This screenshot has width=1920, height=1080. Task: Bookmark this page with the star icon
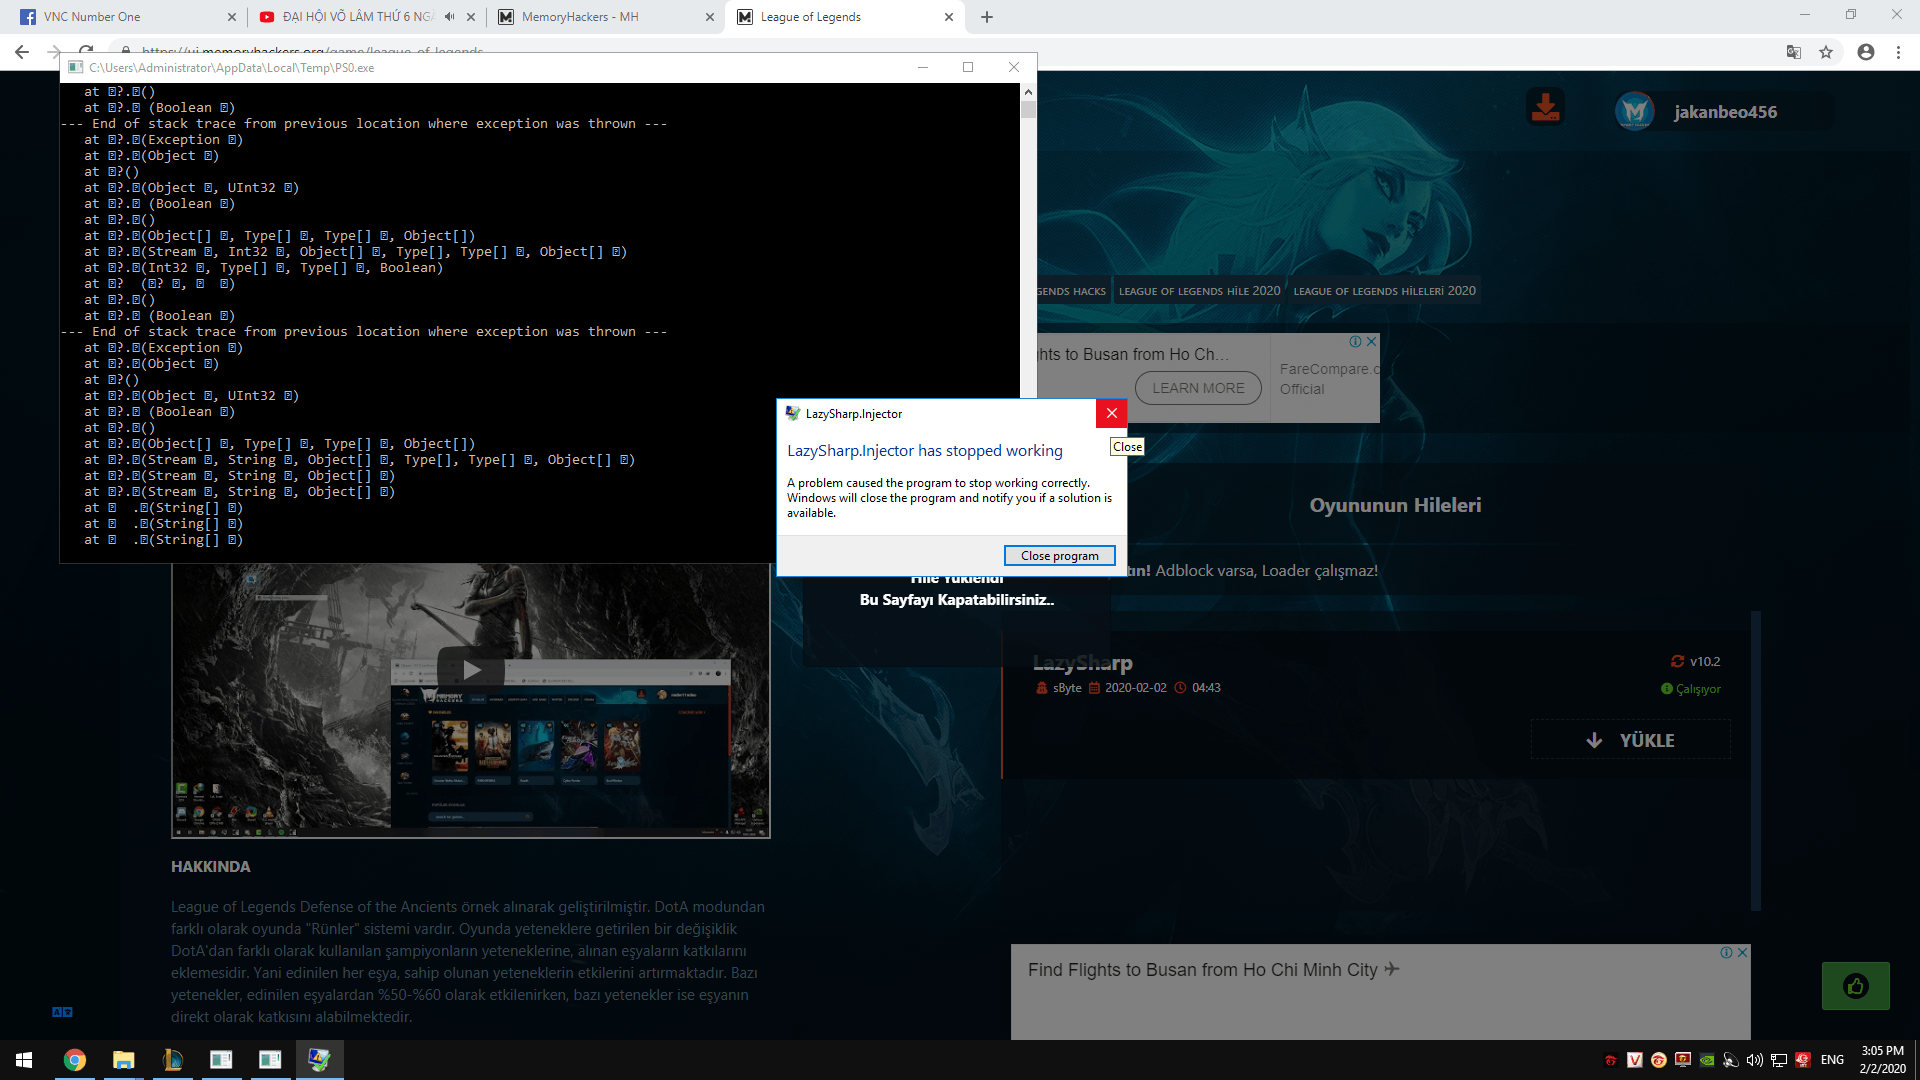(x=1826, y=52)
